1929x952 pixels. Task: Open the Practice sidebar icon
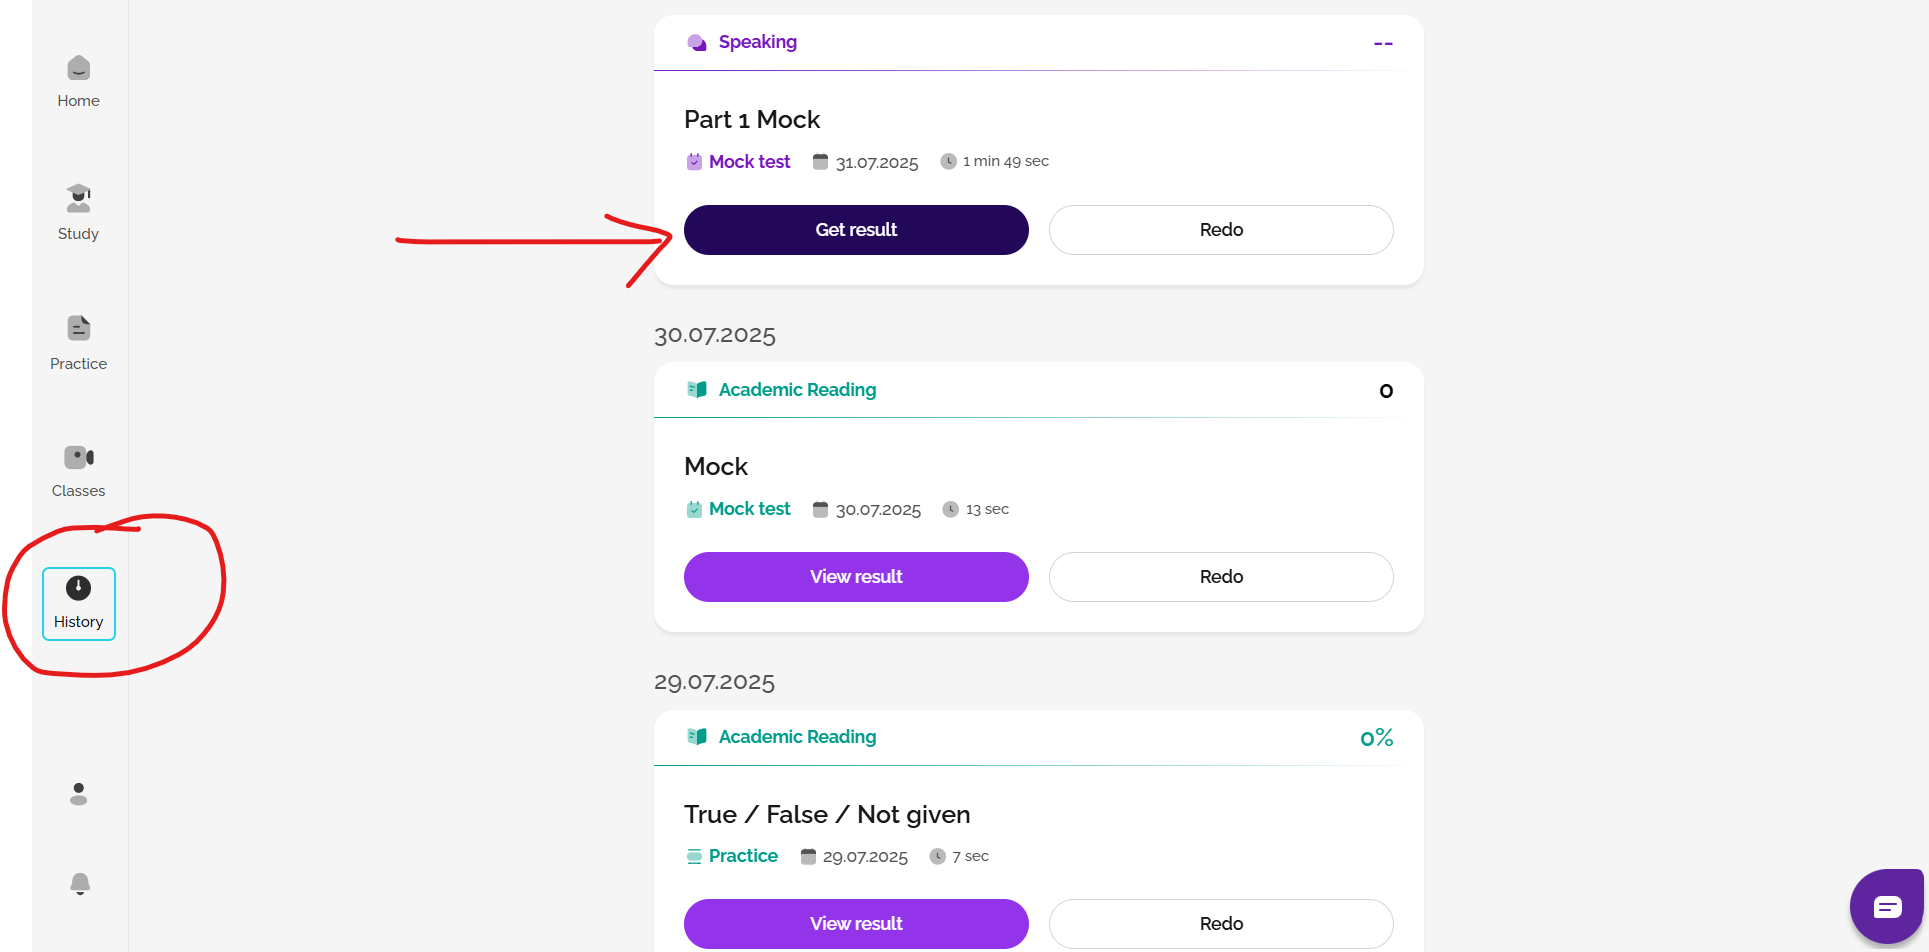(x=78, y=329)
